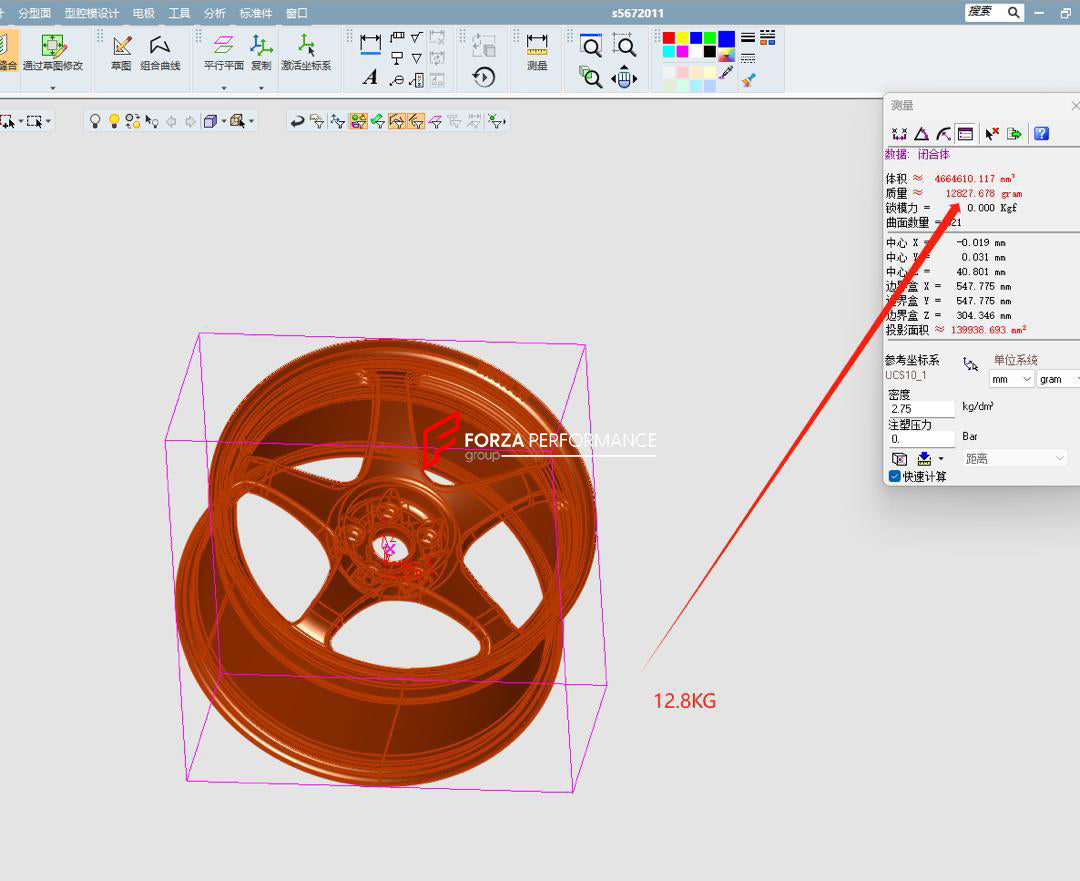Toggle the data properties mode in 测量 panel
This screenshot has height=881, width=1080.
pos(965,134)
